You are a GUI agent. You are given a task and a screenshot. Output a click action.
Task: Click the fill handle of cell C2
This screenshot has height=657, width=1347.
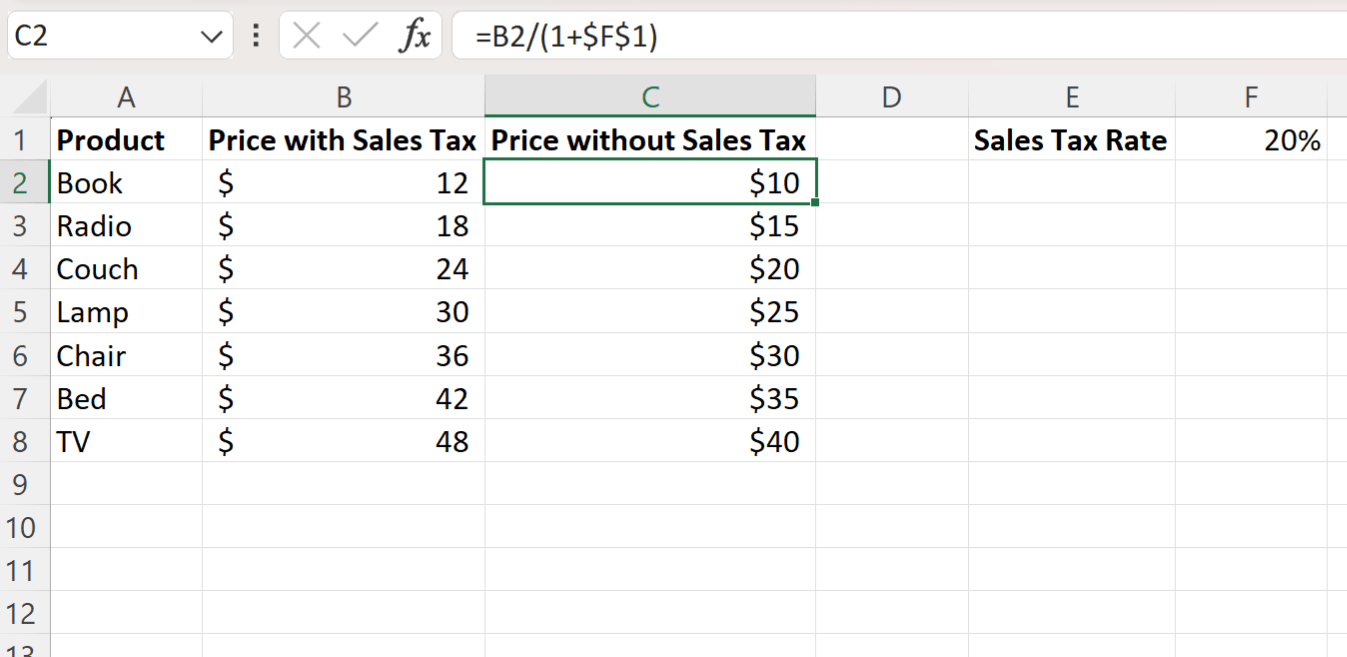pos(816,203)
